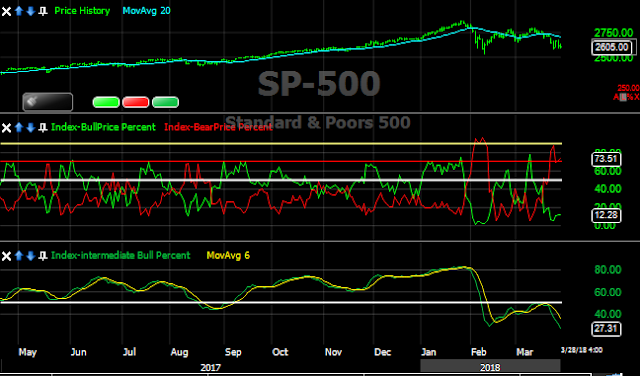Select the Index-intermediate Bull Percent label
The width and height of the screenshot is (640, 376).
click(121, 256)
